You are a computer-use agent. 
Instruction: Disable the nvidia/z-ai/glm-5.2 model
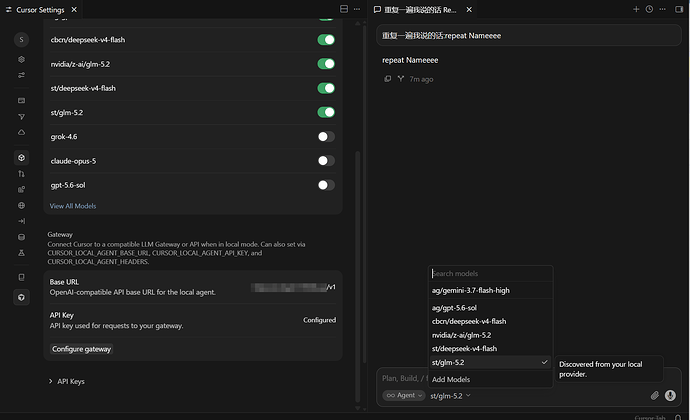point(326,64)
